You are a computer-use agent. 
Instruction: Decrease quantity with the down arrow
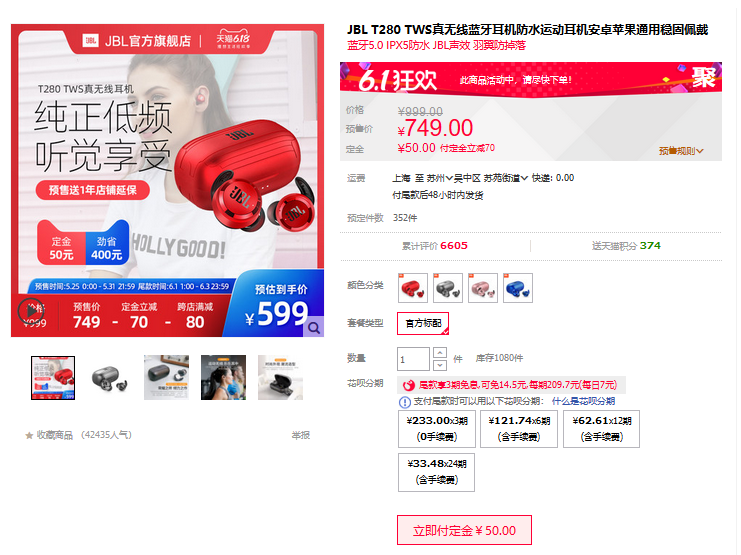439,365
